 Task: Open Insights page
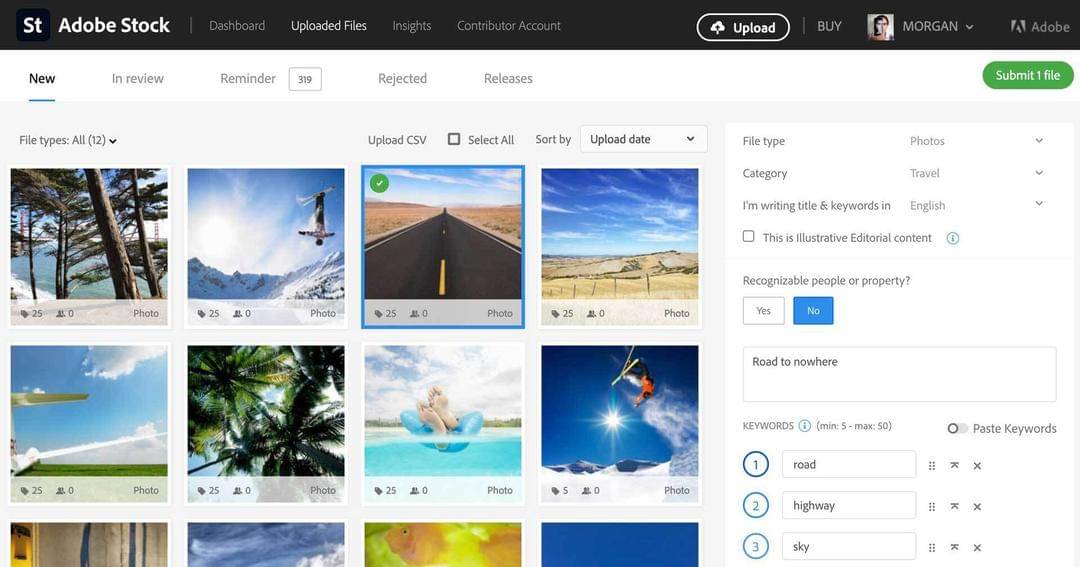click(x=412, y=25)
